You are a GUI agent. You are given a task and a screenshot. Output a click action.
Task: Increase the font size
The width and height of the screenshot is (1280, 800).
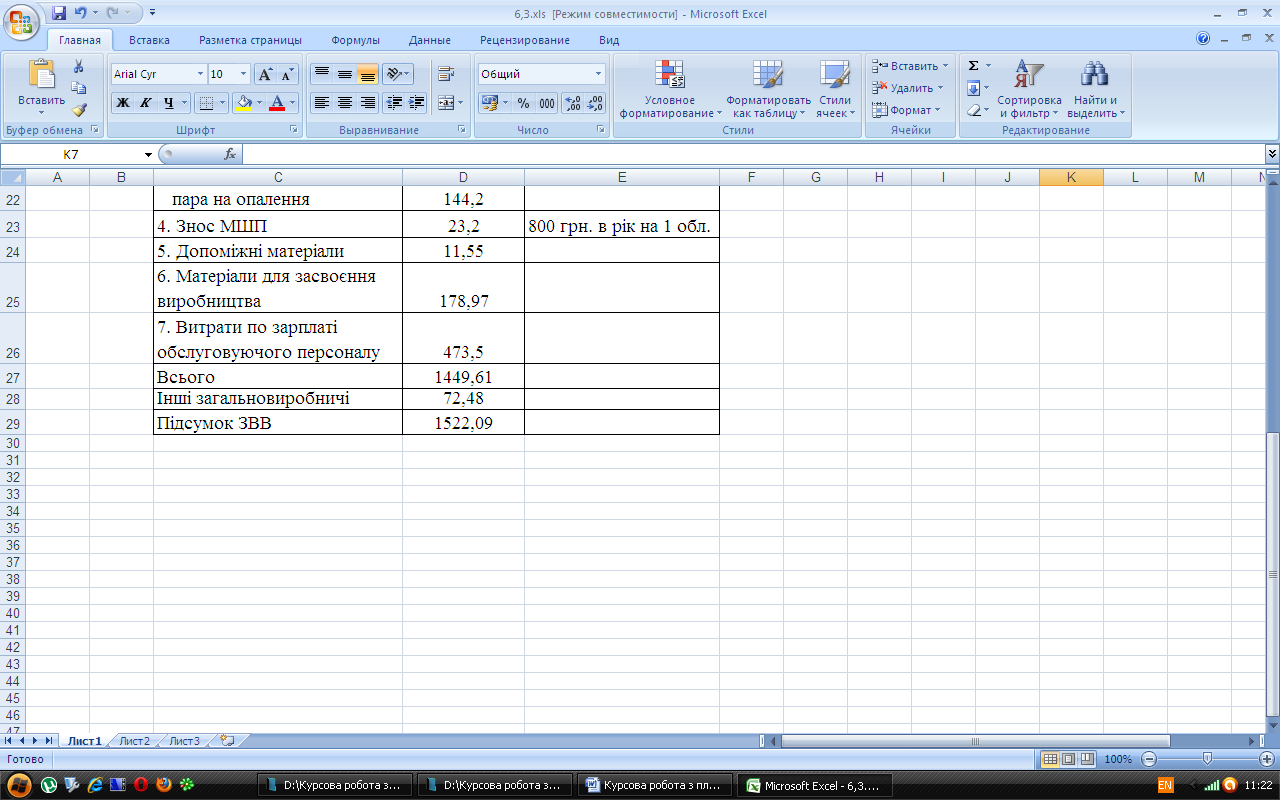tap(265, 74)
